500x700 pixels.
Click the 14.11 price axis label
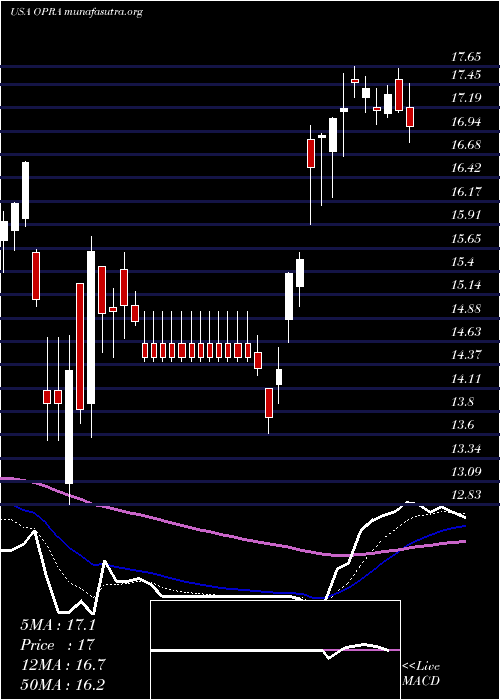(466, 379)
